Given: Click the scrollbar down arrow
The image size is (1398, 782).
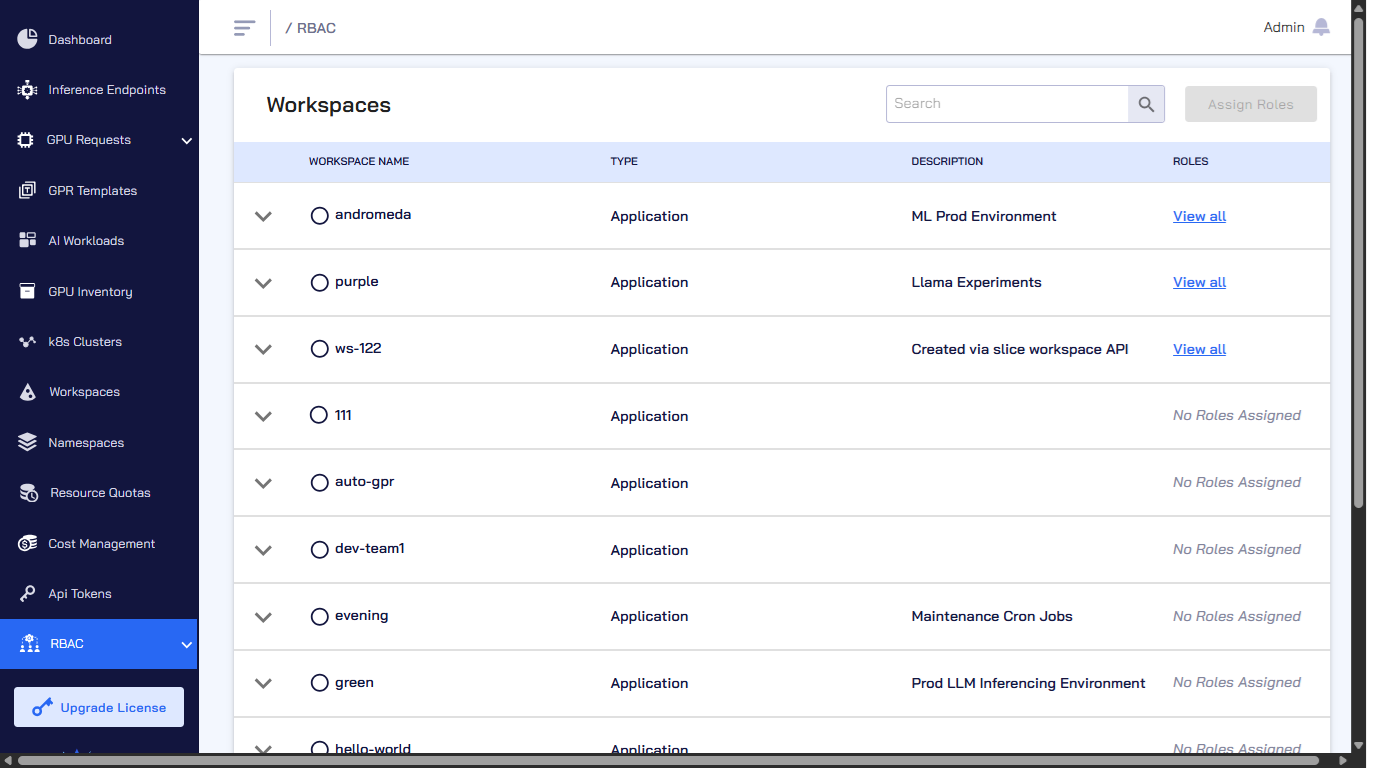Looking at the screenshot, I should (1358, 745).
